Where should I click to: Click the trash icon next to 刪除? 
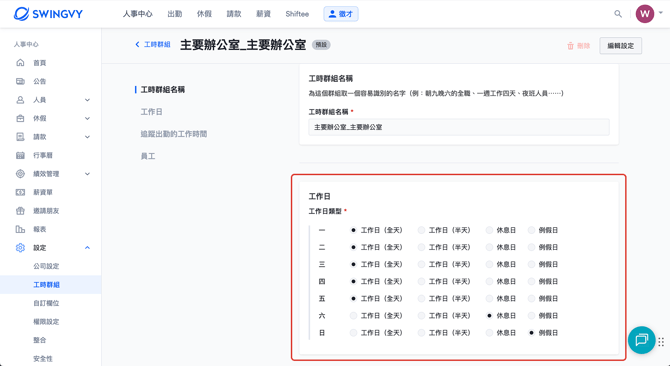point(570,46)
